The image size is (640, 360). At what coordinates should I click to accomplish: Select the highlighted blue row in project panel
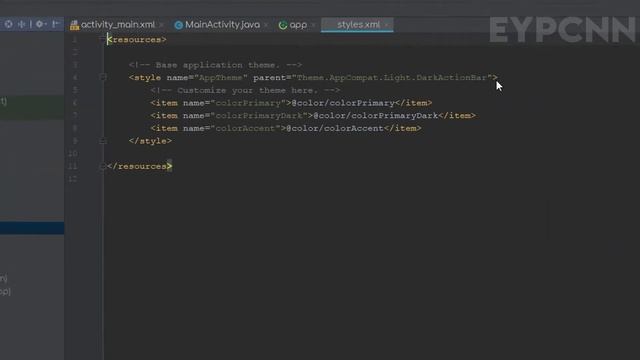coord(32,228)
